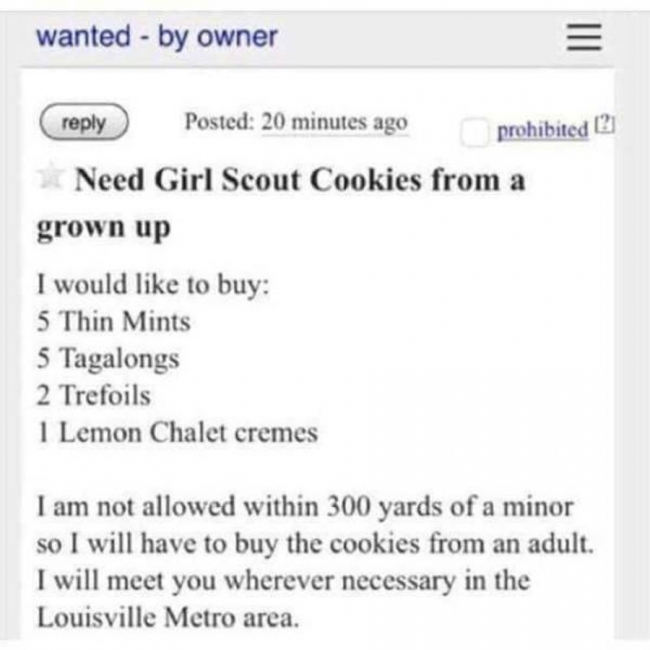Select the Need Girl Scout Cookies title
The image size is (650, 650).
click(300, 180)
